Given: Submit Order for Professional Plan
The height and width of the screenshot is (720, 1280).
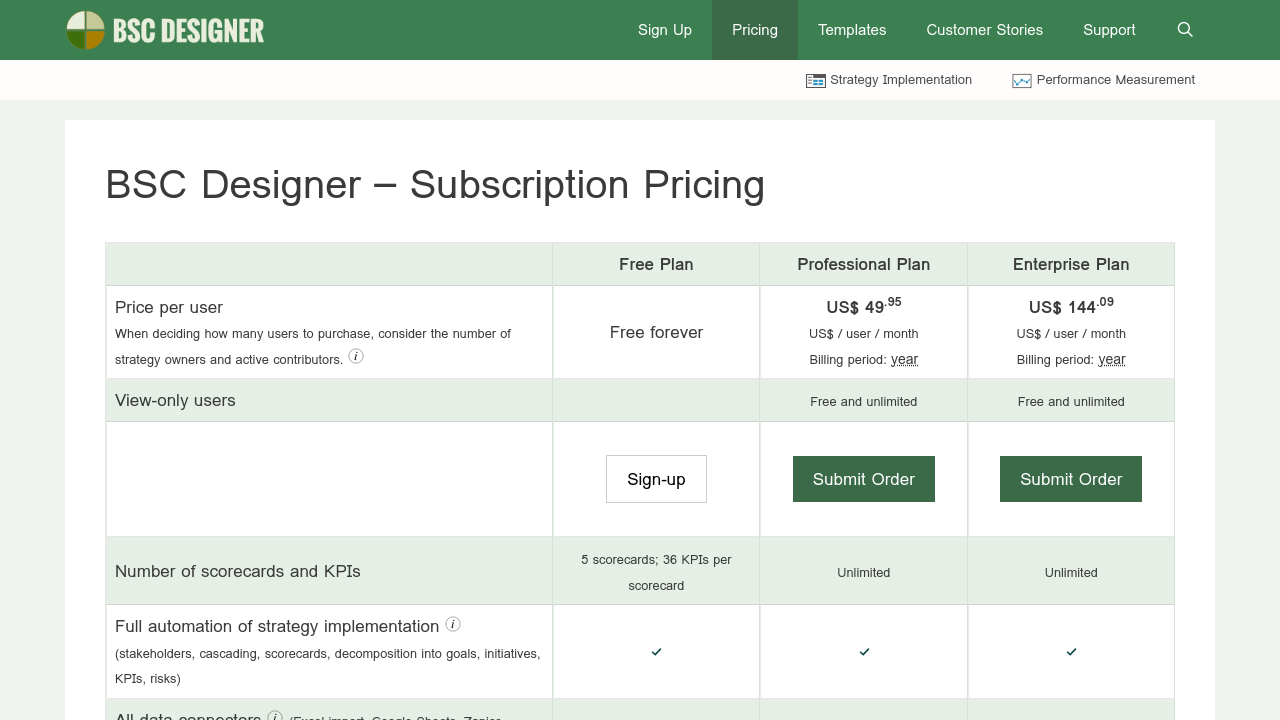Looking at the screenshot, I should (x=864, y=479).
